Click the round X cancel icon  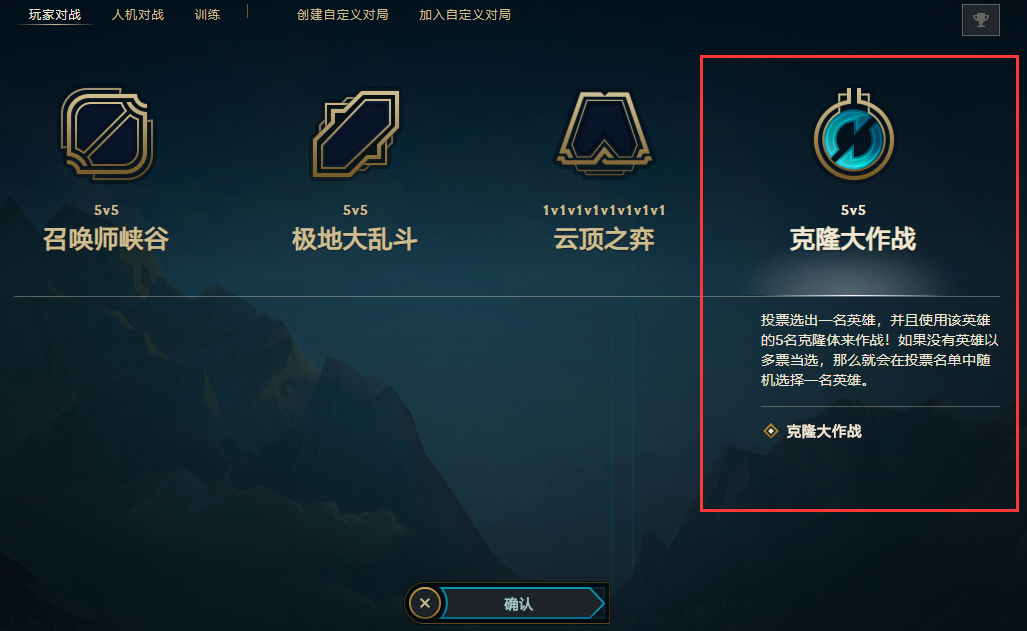tap(424, 603)
